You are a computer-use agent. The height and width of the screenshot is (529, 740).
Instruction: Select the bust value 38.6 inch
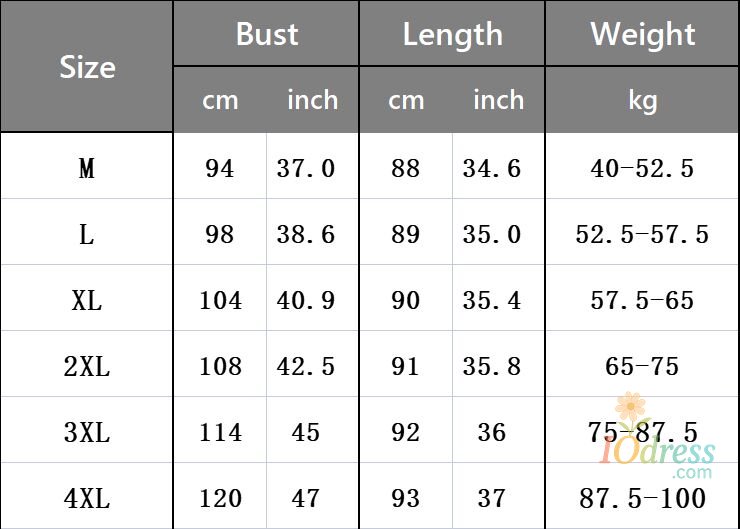(x=306, y=235)
